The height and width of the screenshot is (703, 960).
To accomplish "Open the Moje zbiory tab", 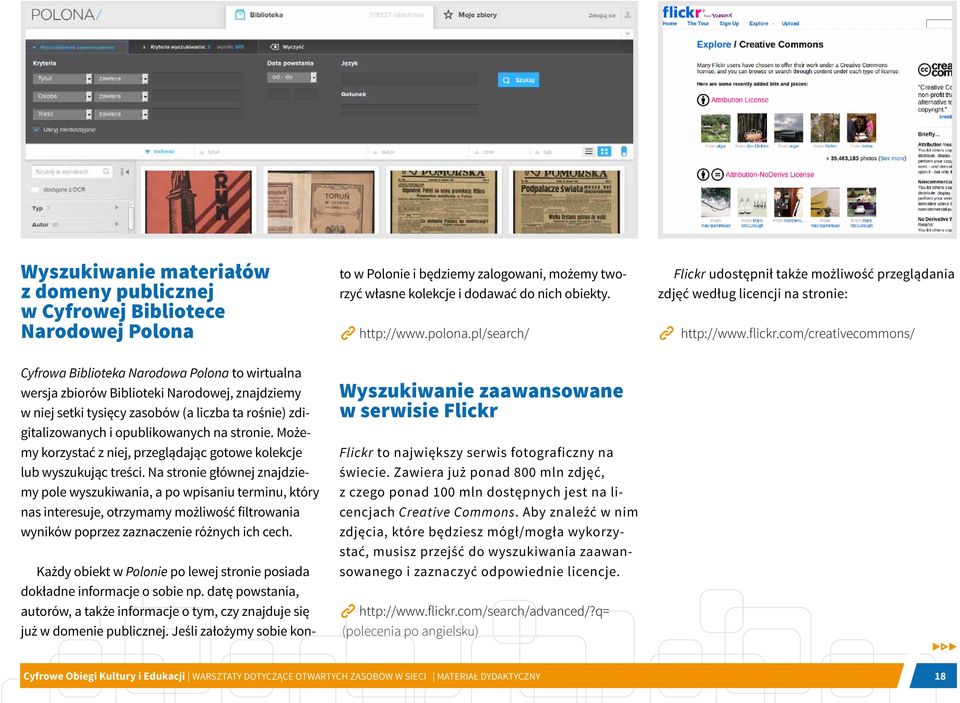I will point(470,14).
